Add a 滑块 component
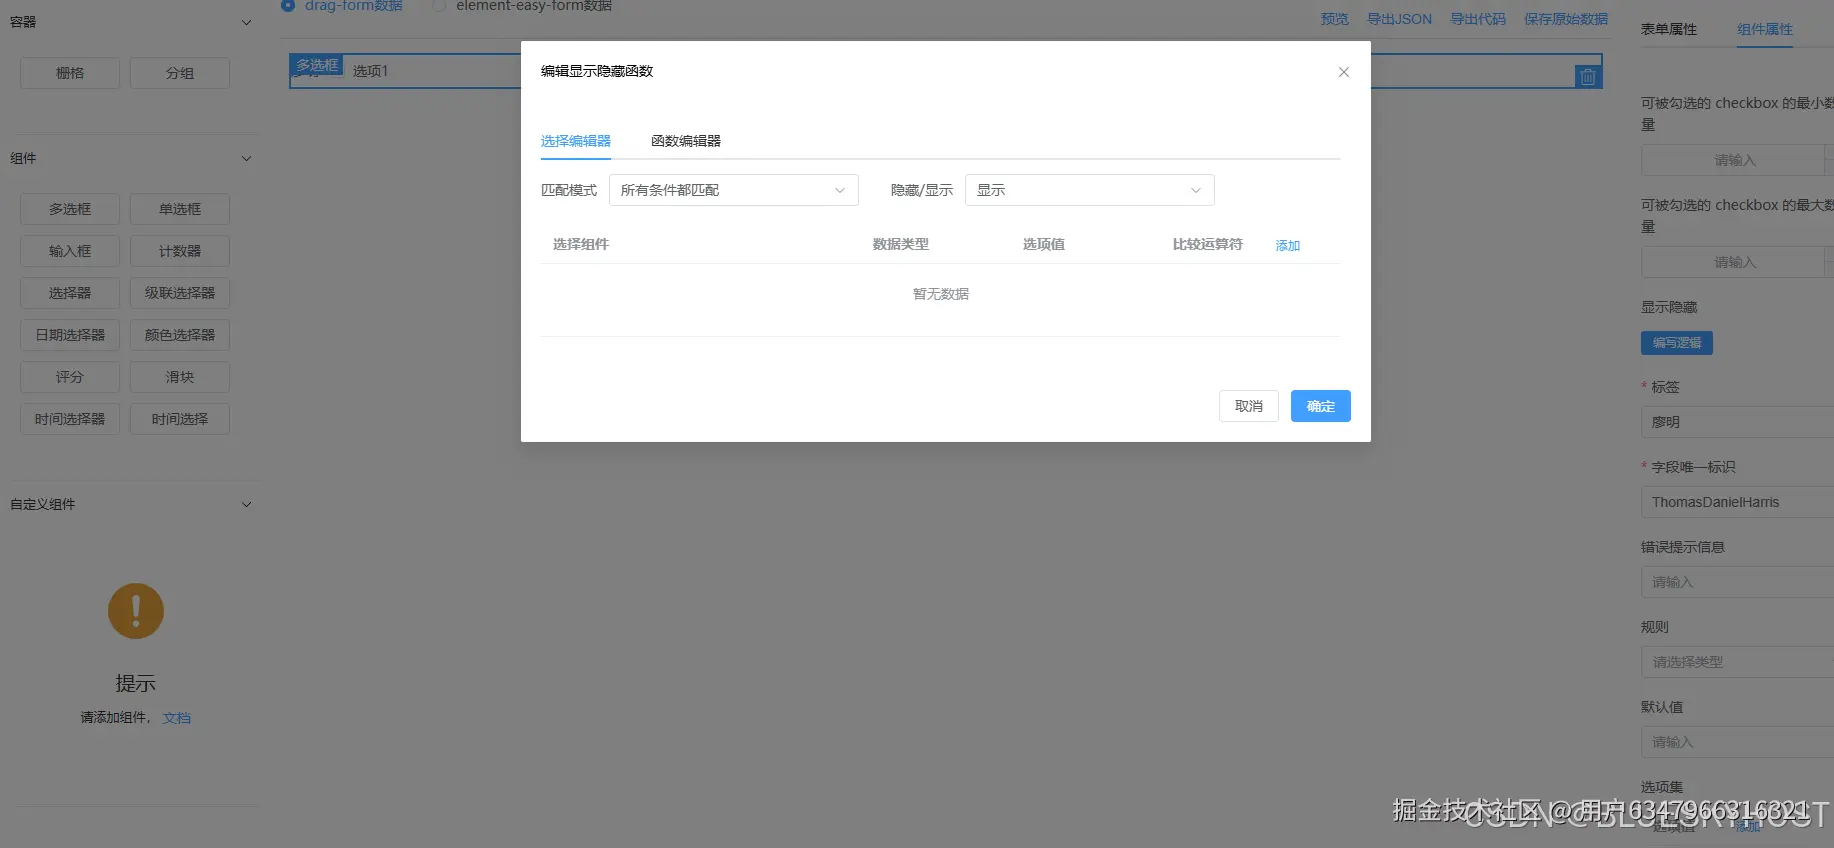Screen dimensions: 1834x848 click(180, 377)
